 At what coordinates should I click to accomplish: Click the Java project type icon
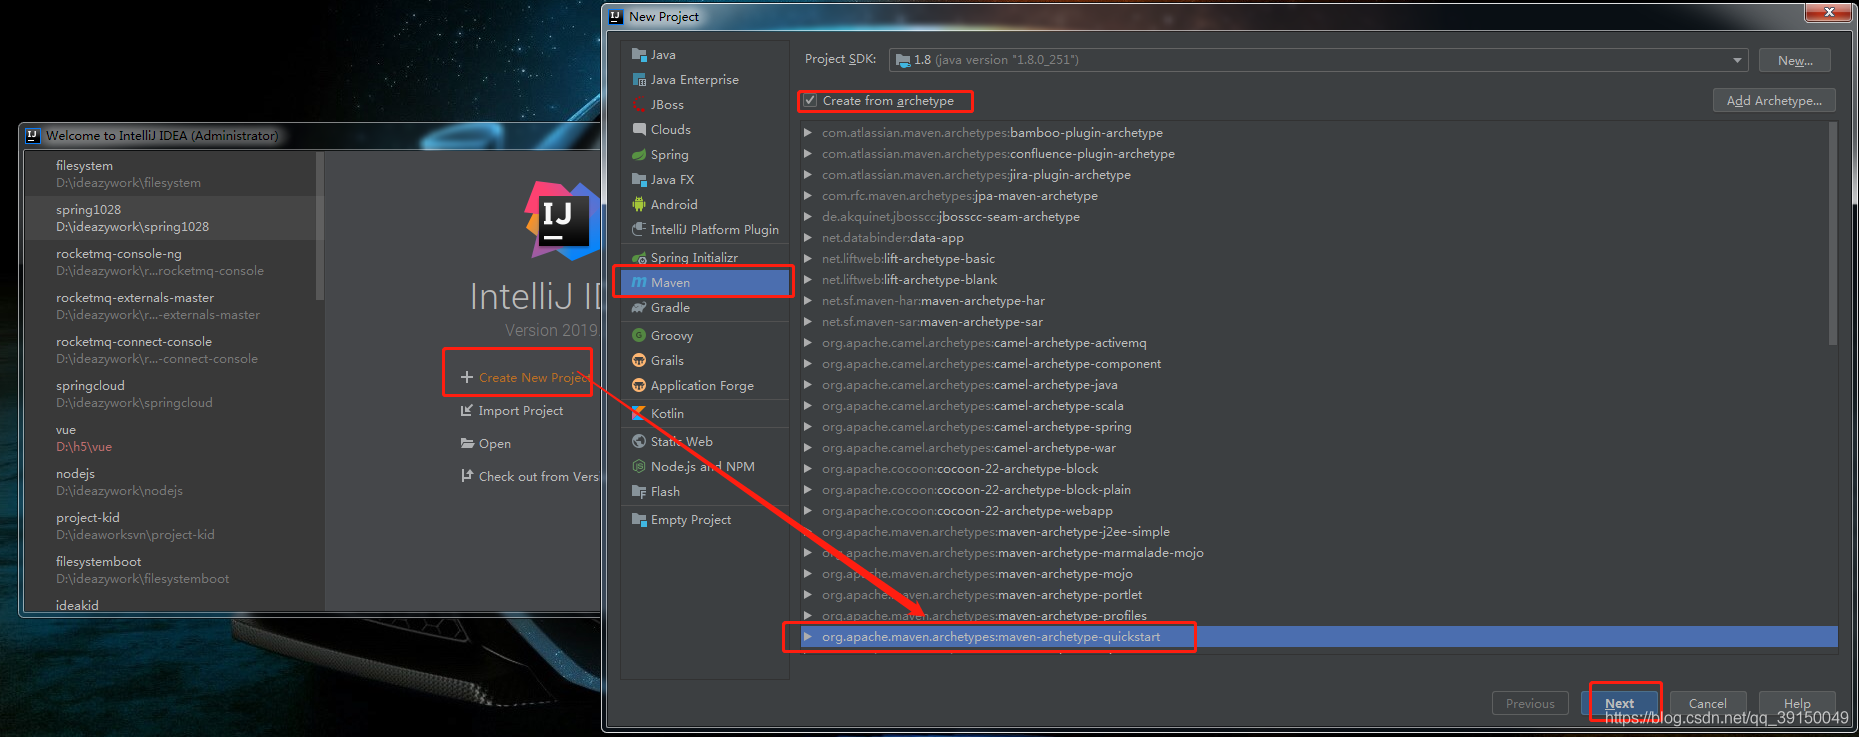coord(639,55)
